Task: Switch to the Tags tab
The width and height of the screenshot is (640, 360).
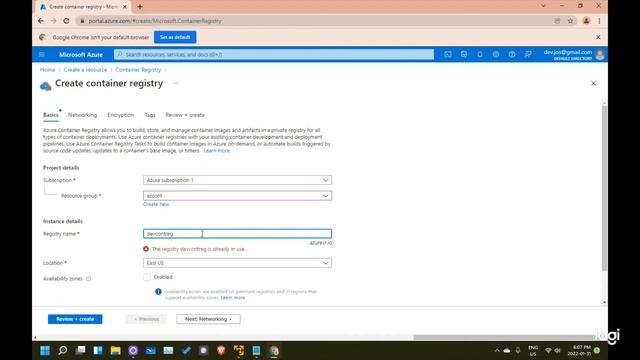Action: coord(150,115)
